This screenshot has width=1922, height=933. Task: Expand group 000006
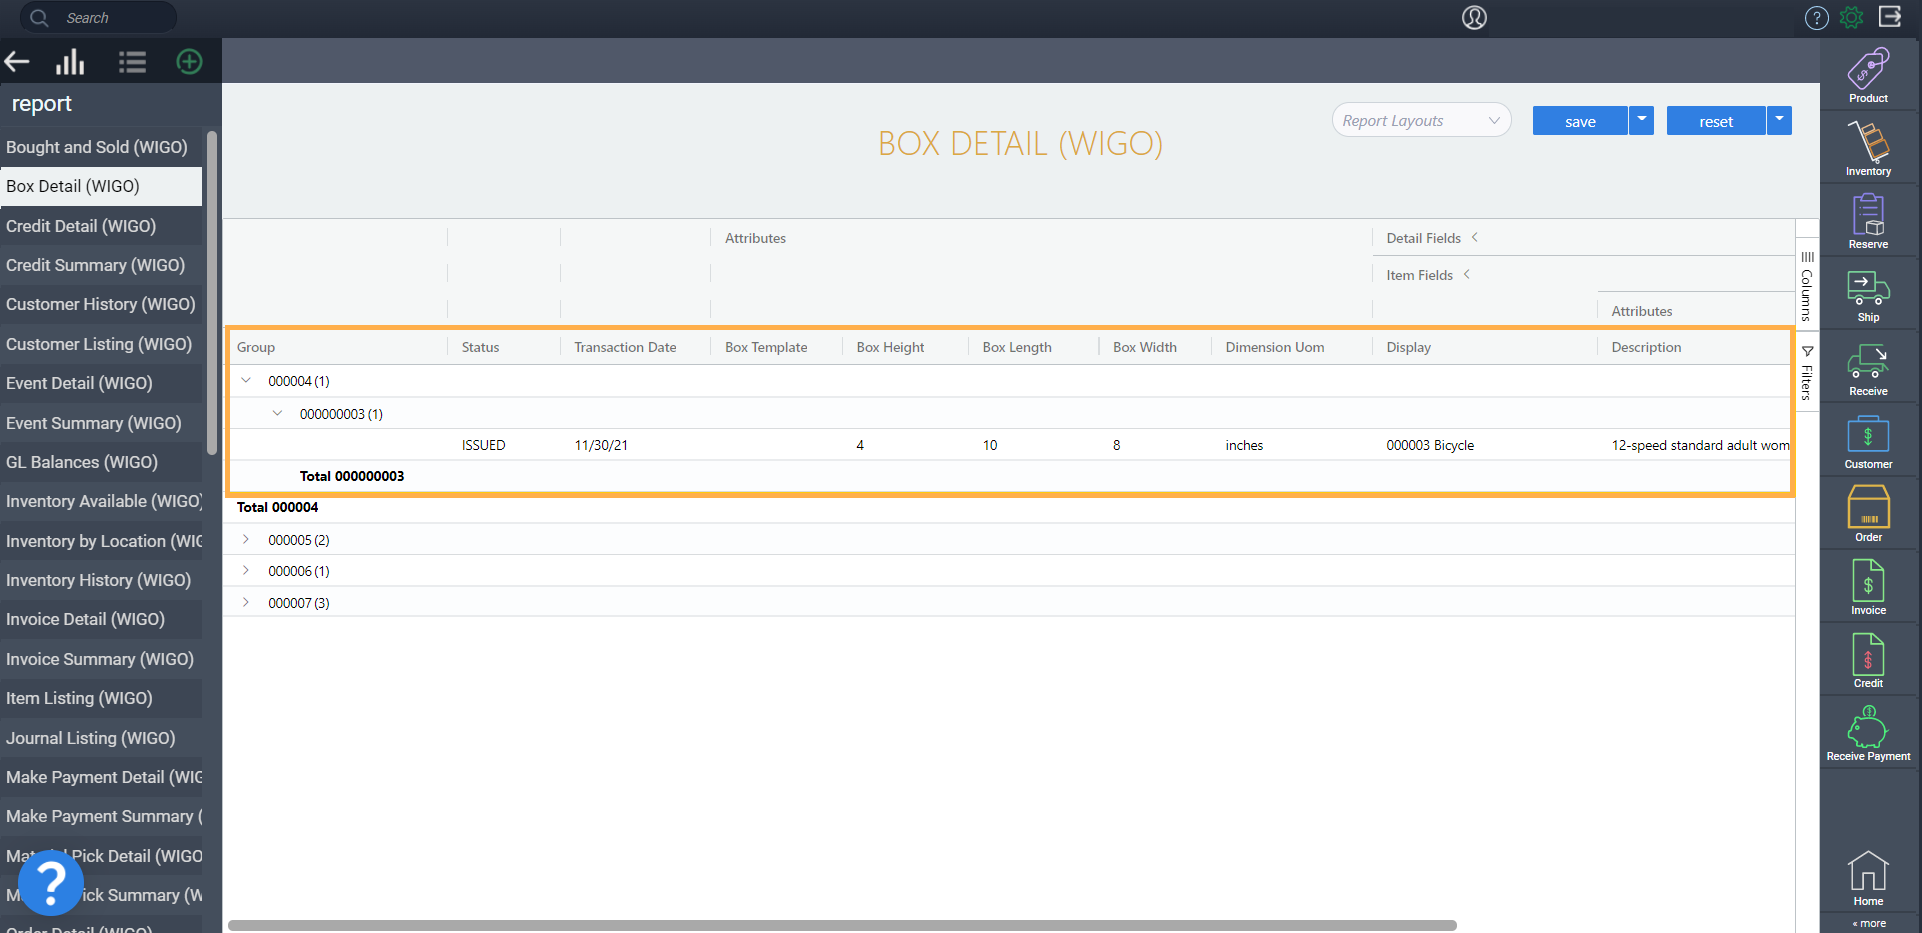tap(246, 570)
